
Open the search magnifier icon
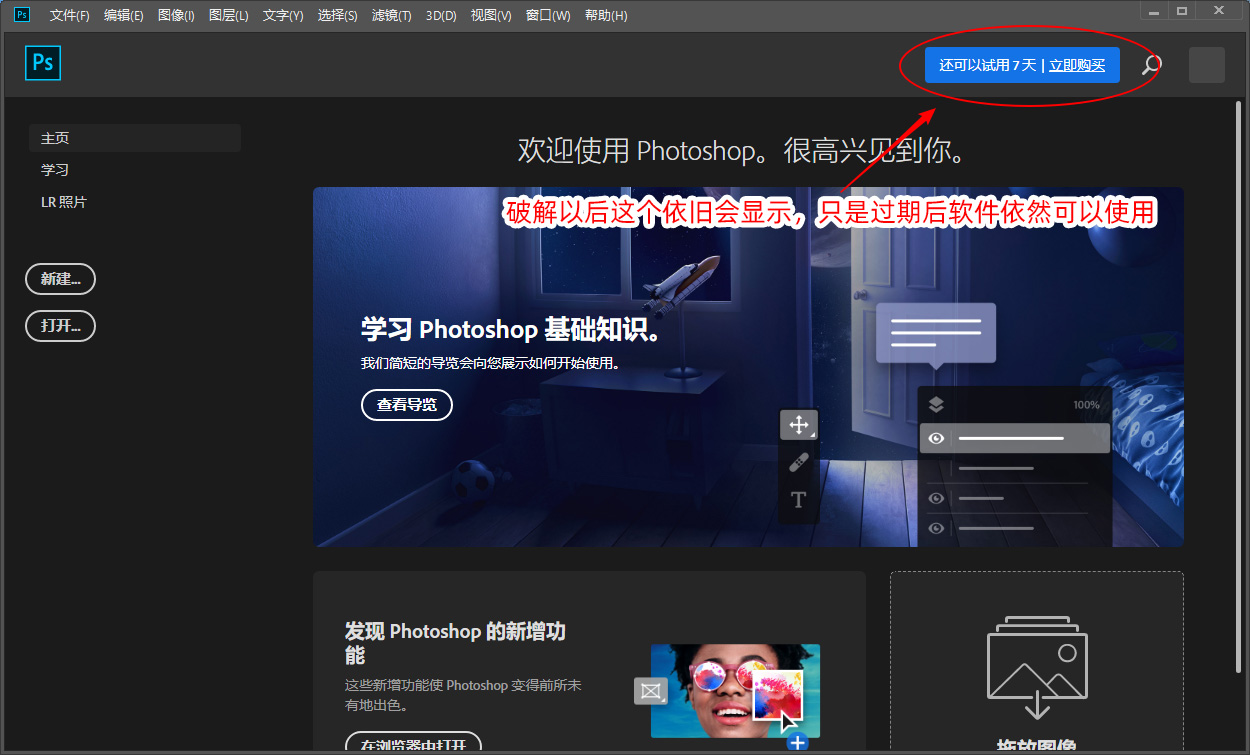pyautogui.click(x=1151, y=65)
